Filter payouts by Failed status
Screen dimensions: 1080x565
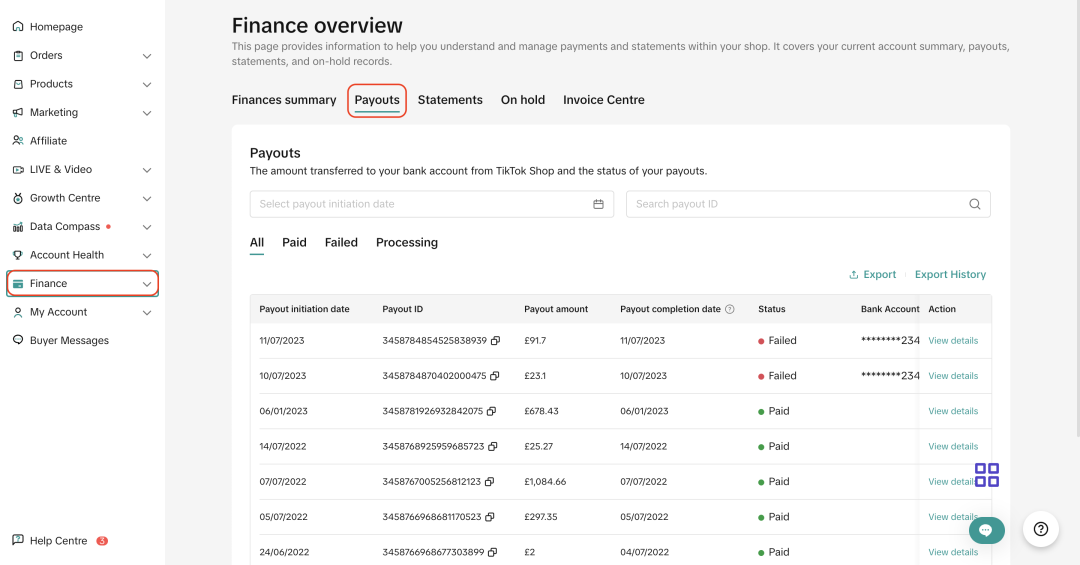(x=341, y=243)
